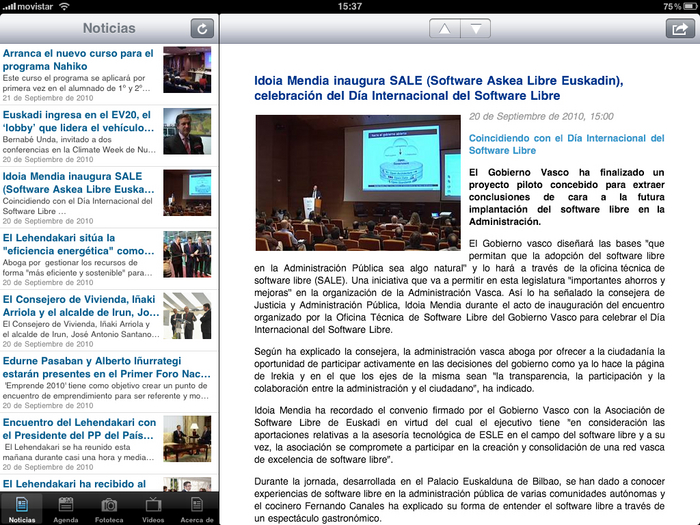Viewport: 700px width, 525px height.
Task: Tap bold lead 'El Gobierno Vasco ha finalizado un proyecto piloto'
Action: pyautogui.click(x=567, y=197)
